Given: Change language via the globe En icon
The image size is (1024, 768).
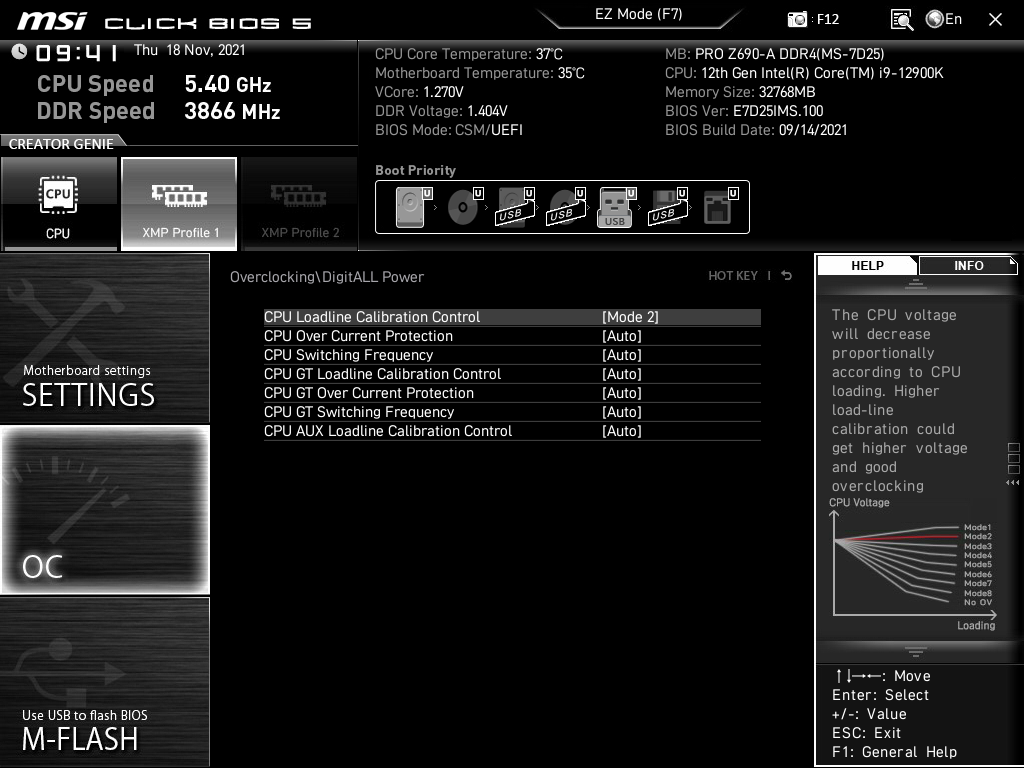Looking at the screenshot, I should point(944,19).
